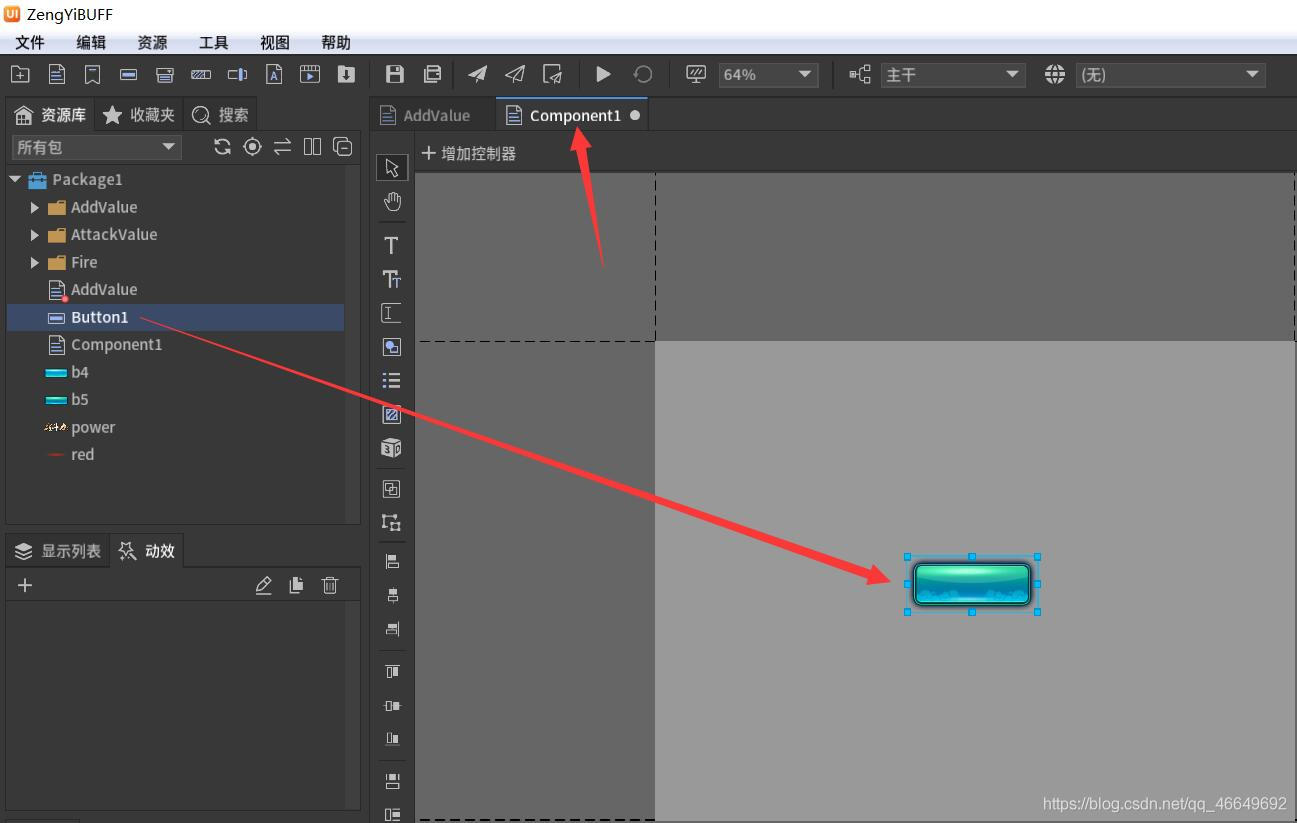Open the 主干 branch dropdown

(953, 75)
